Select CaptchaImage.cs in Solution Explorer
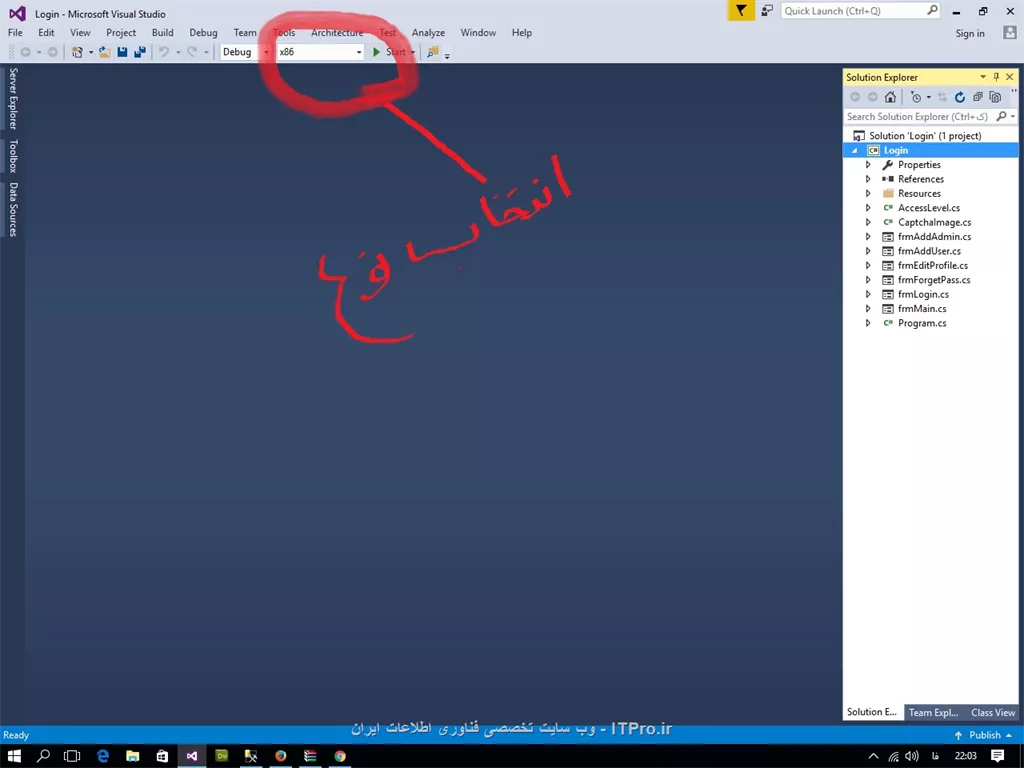Viewport: 1024px width, 768px height. click(x=935, y=223)
